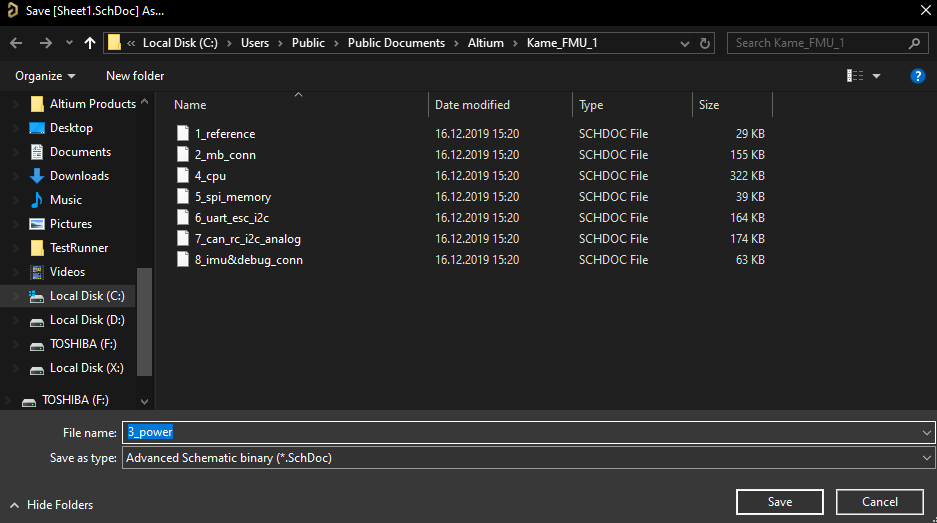This screenshot has width=937, height=523.
Task: Open the Save as type combo box
Action: click(x=528, y=458)
